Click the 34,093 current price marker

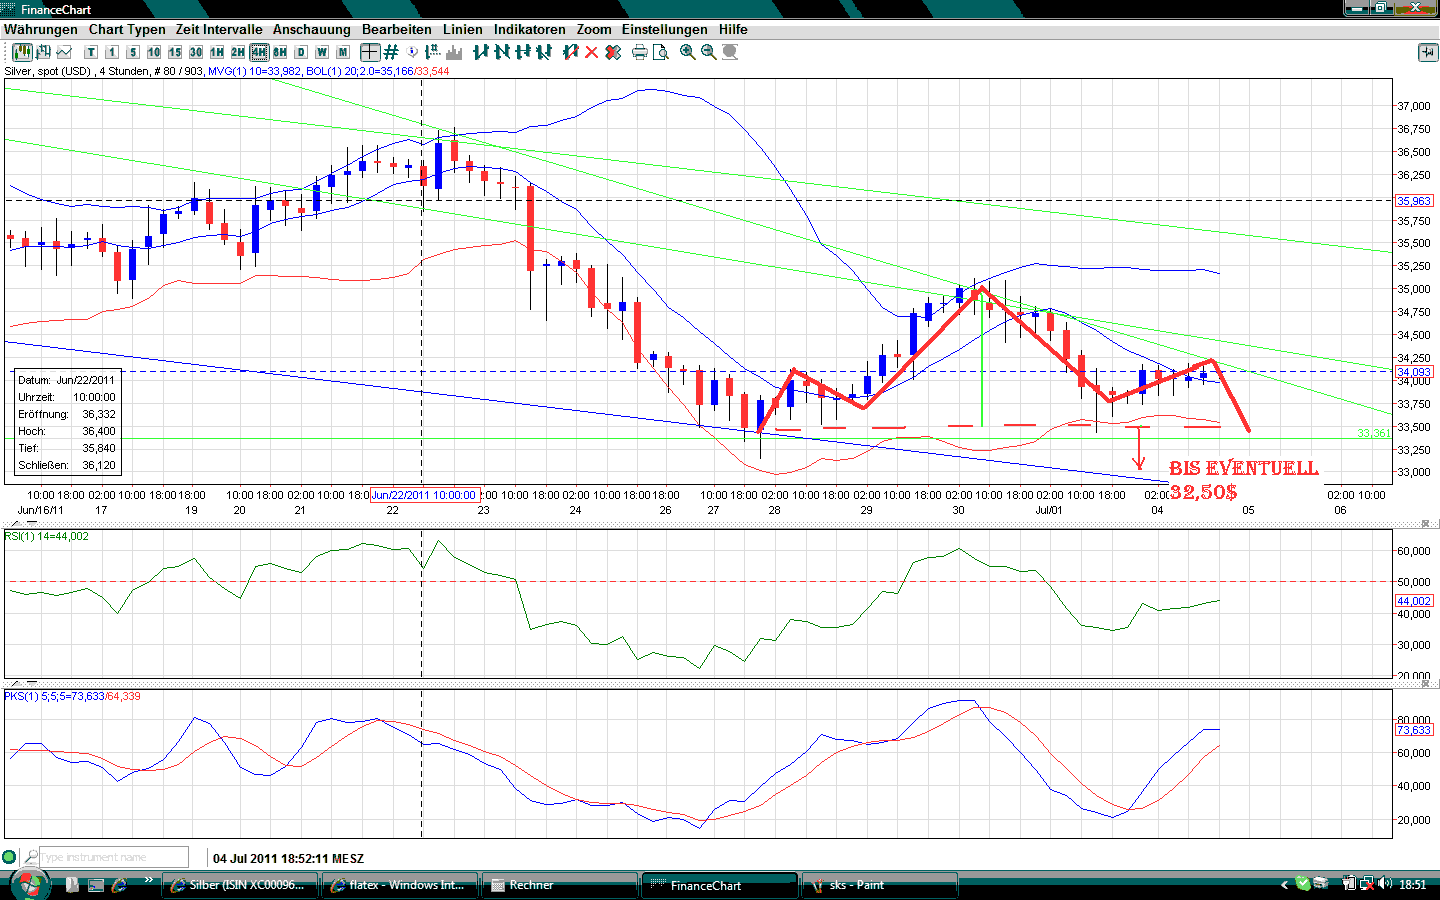coord(1414,372)
